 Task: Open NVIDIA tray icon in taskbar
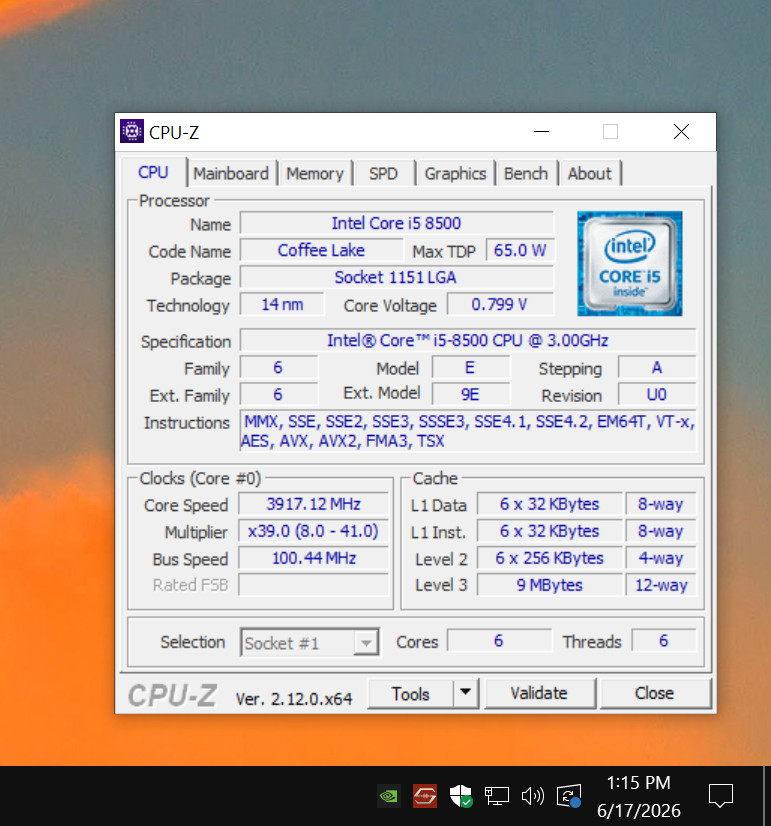point(389,795)
